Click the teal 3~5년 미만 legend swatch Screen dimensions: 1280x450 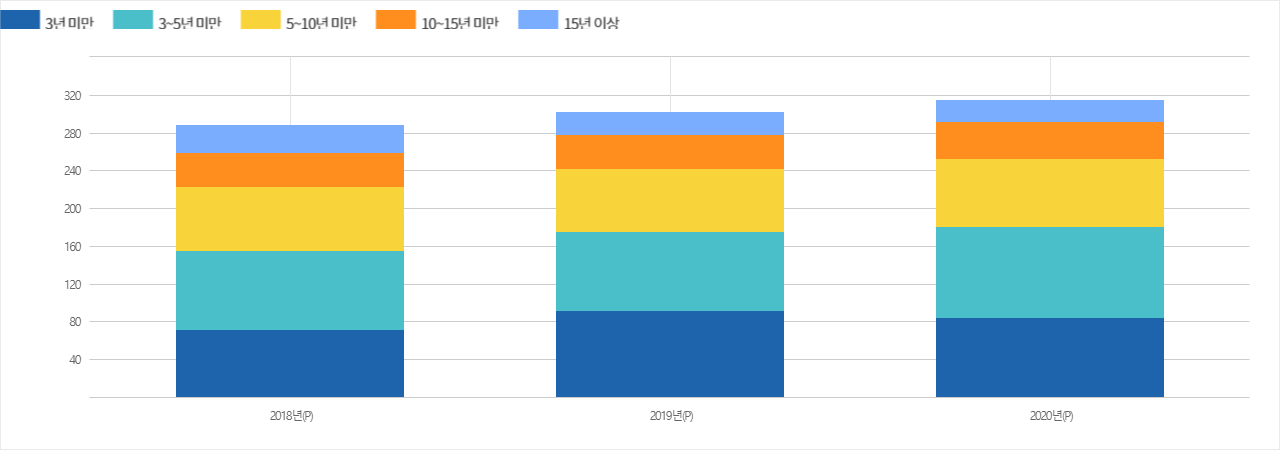(134, 20)
